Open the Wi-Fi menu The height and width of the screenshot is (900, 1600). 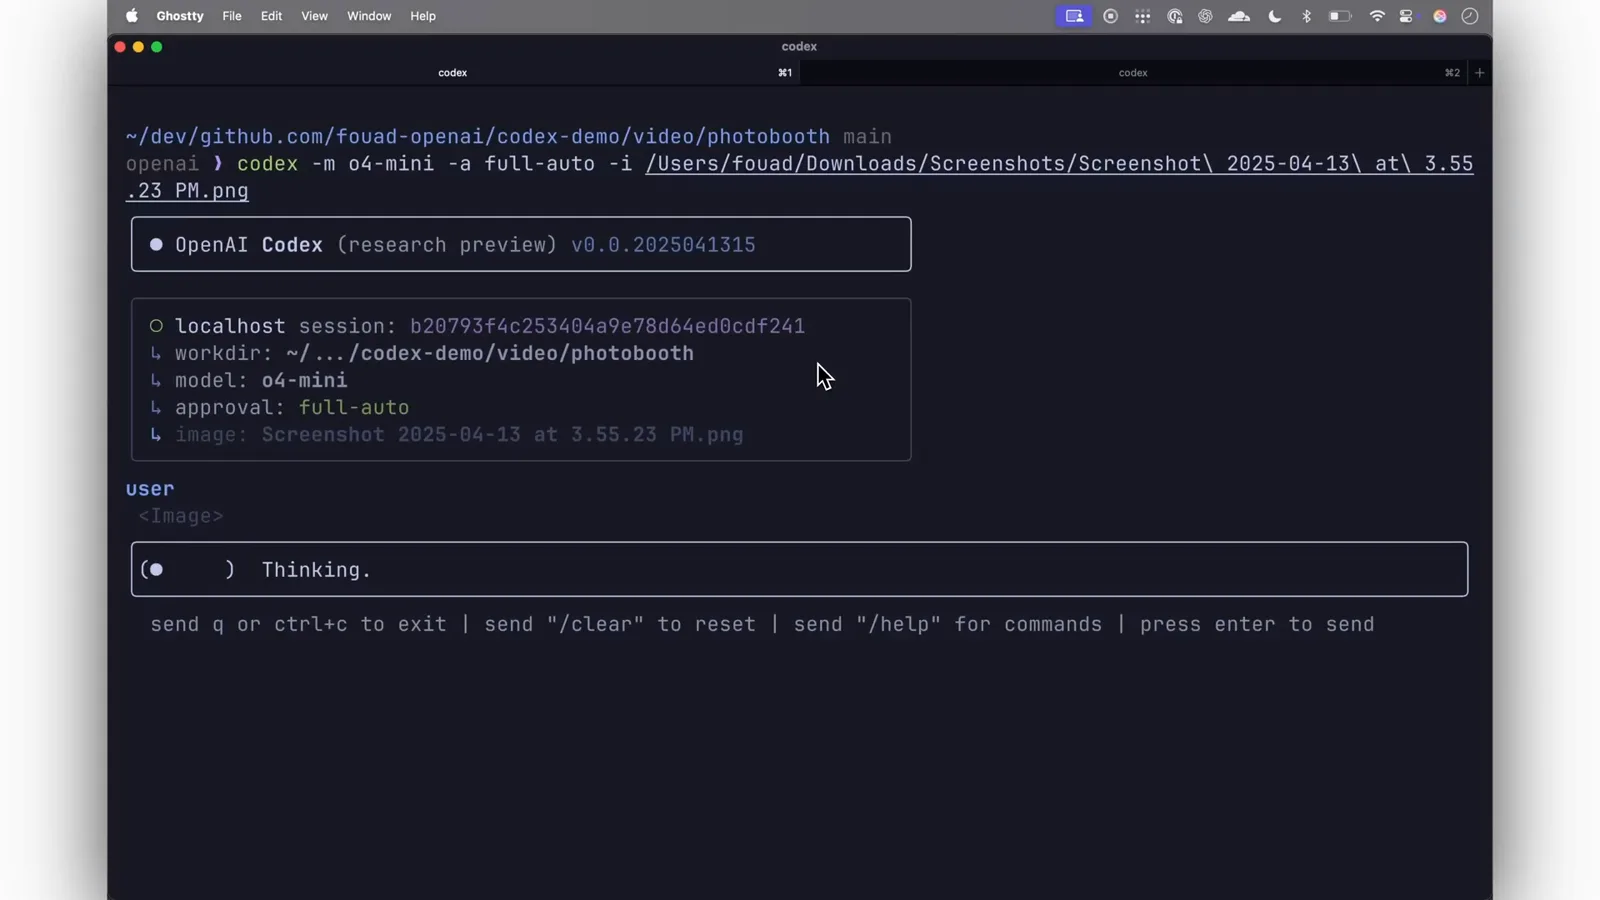point(1377,16)
